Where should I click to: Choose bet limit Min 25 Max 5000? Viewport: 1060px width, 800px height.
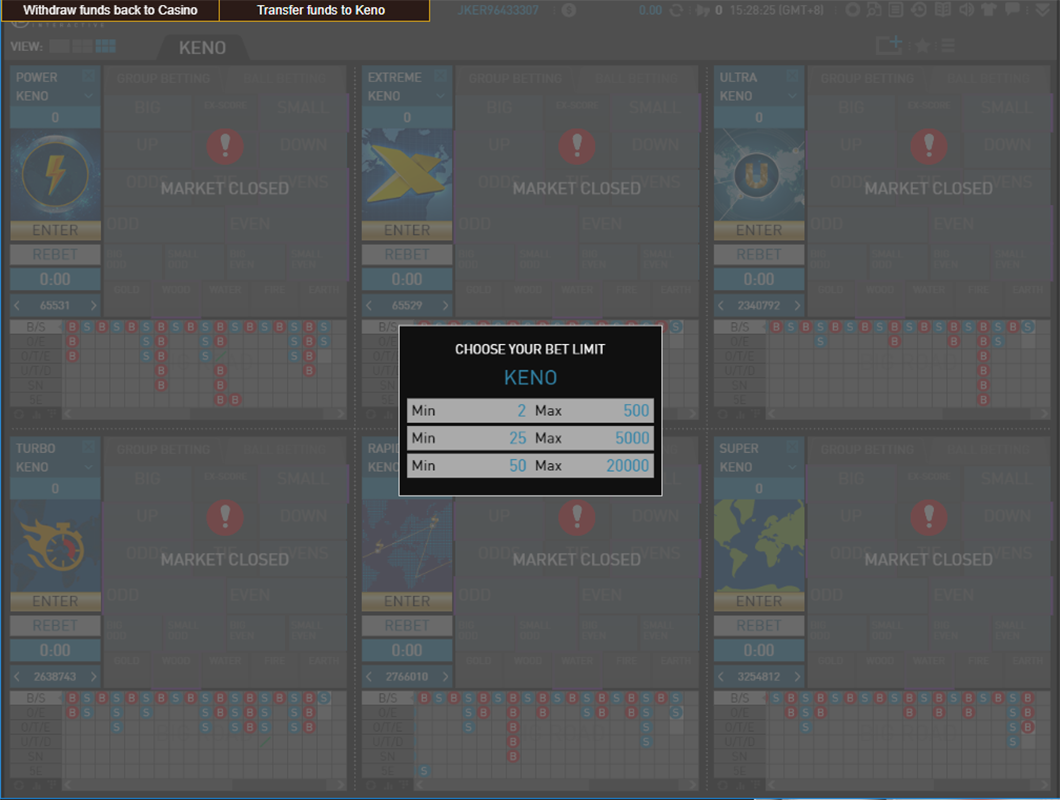530,438
